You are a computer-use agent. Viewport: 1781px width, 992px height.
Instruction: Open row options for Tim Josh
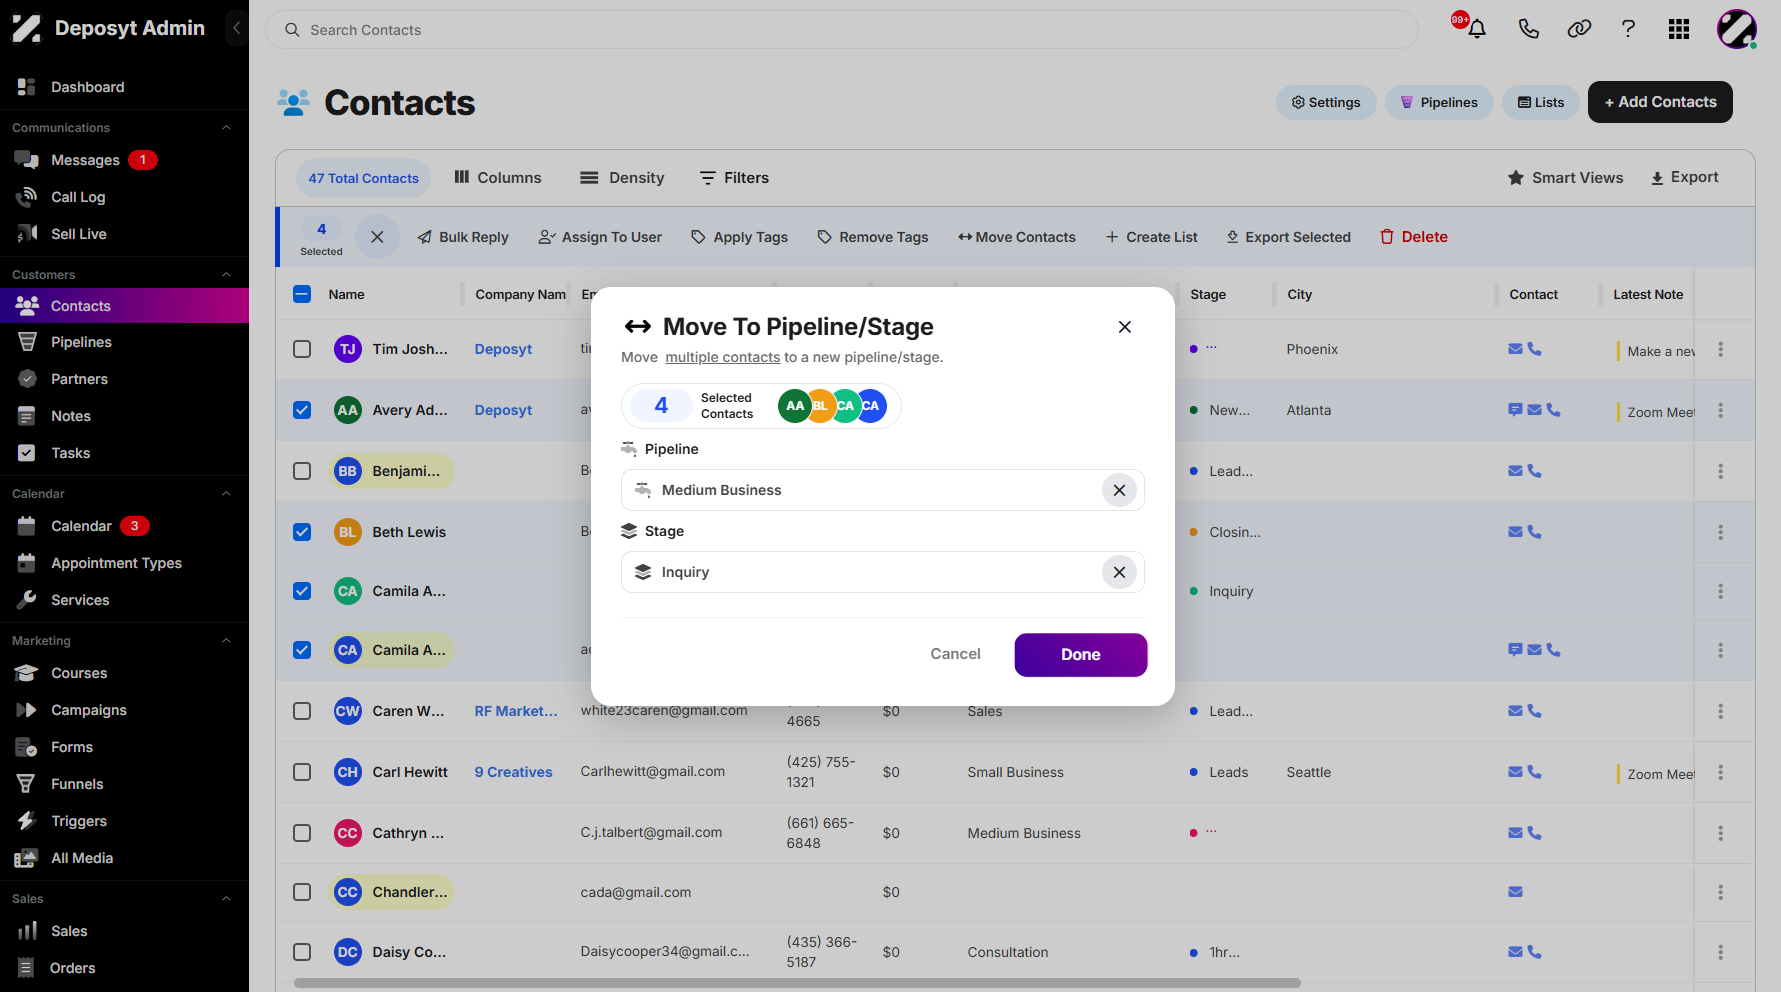point(1720,349)
